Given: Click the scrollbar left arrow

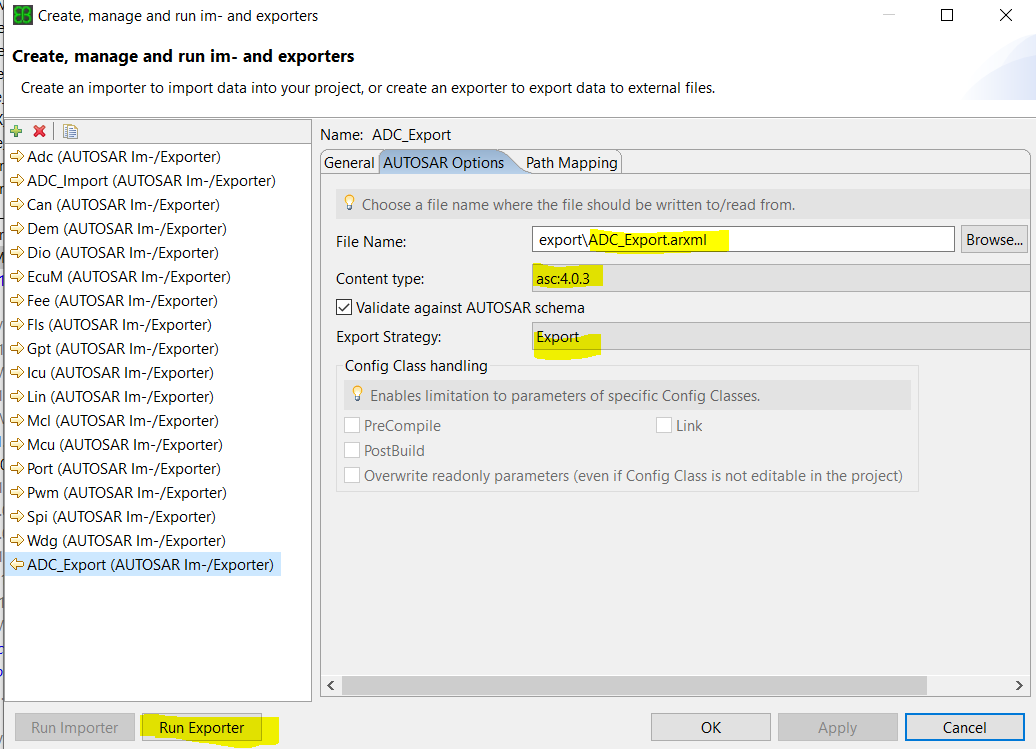Looking at the screenshot, I should [331, 685].
